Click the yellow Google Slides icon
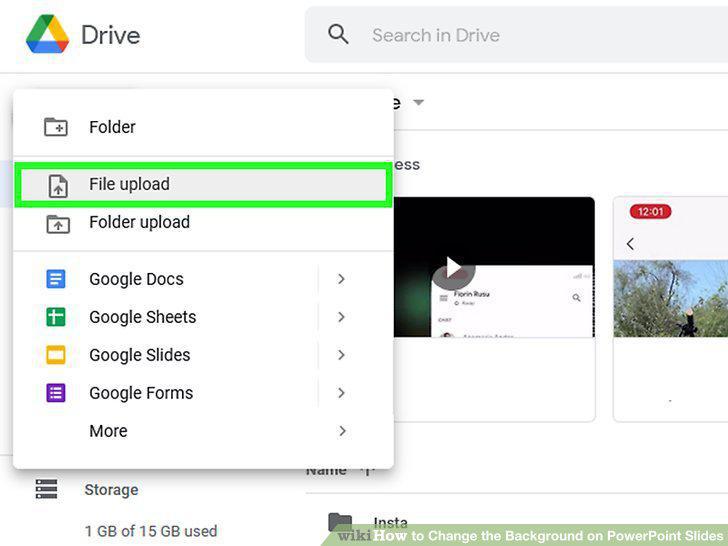Screen dimensions: 728x546 pyautogui.click(x=56, y=355)
